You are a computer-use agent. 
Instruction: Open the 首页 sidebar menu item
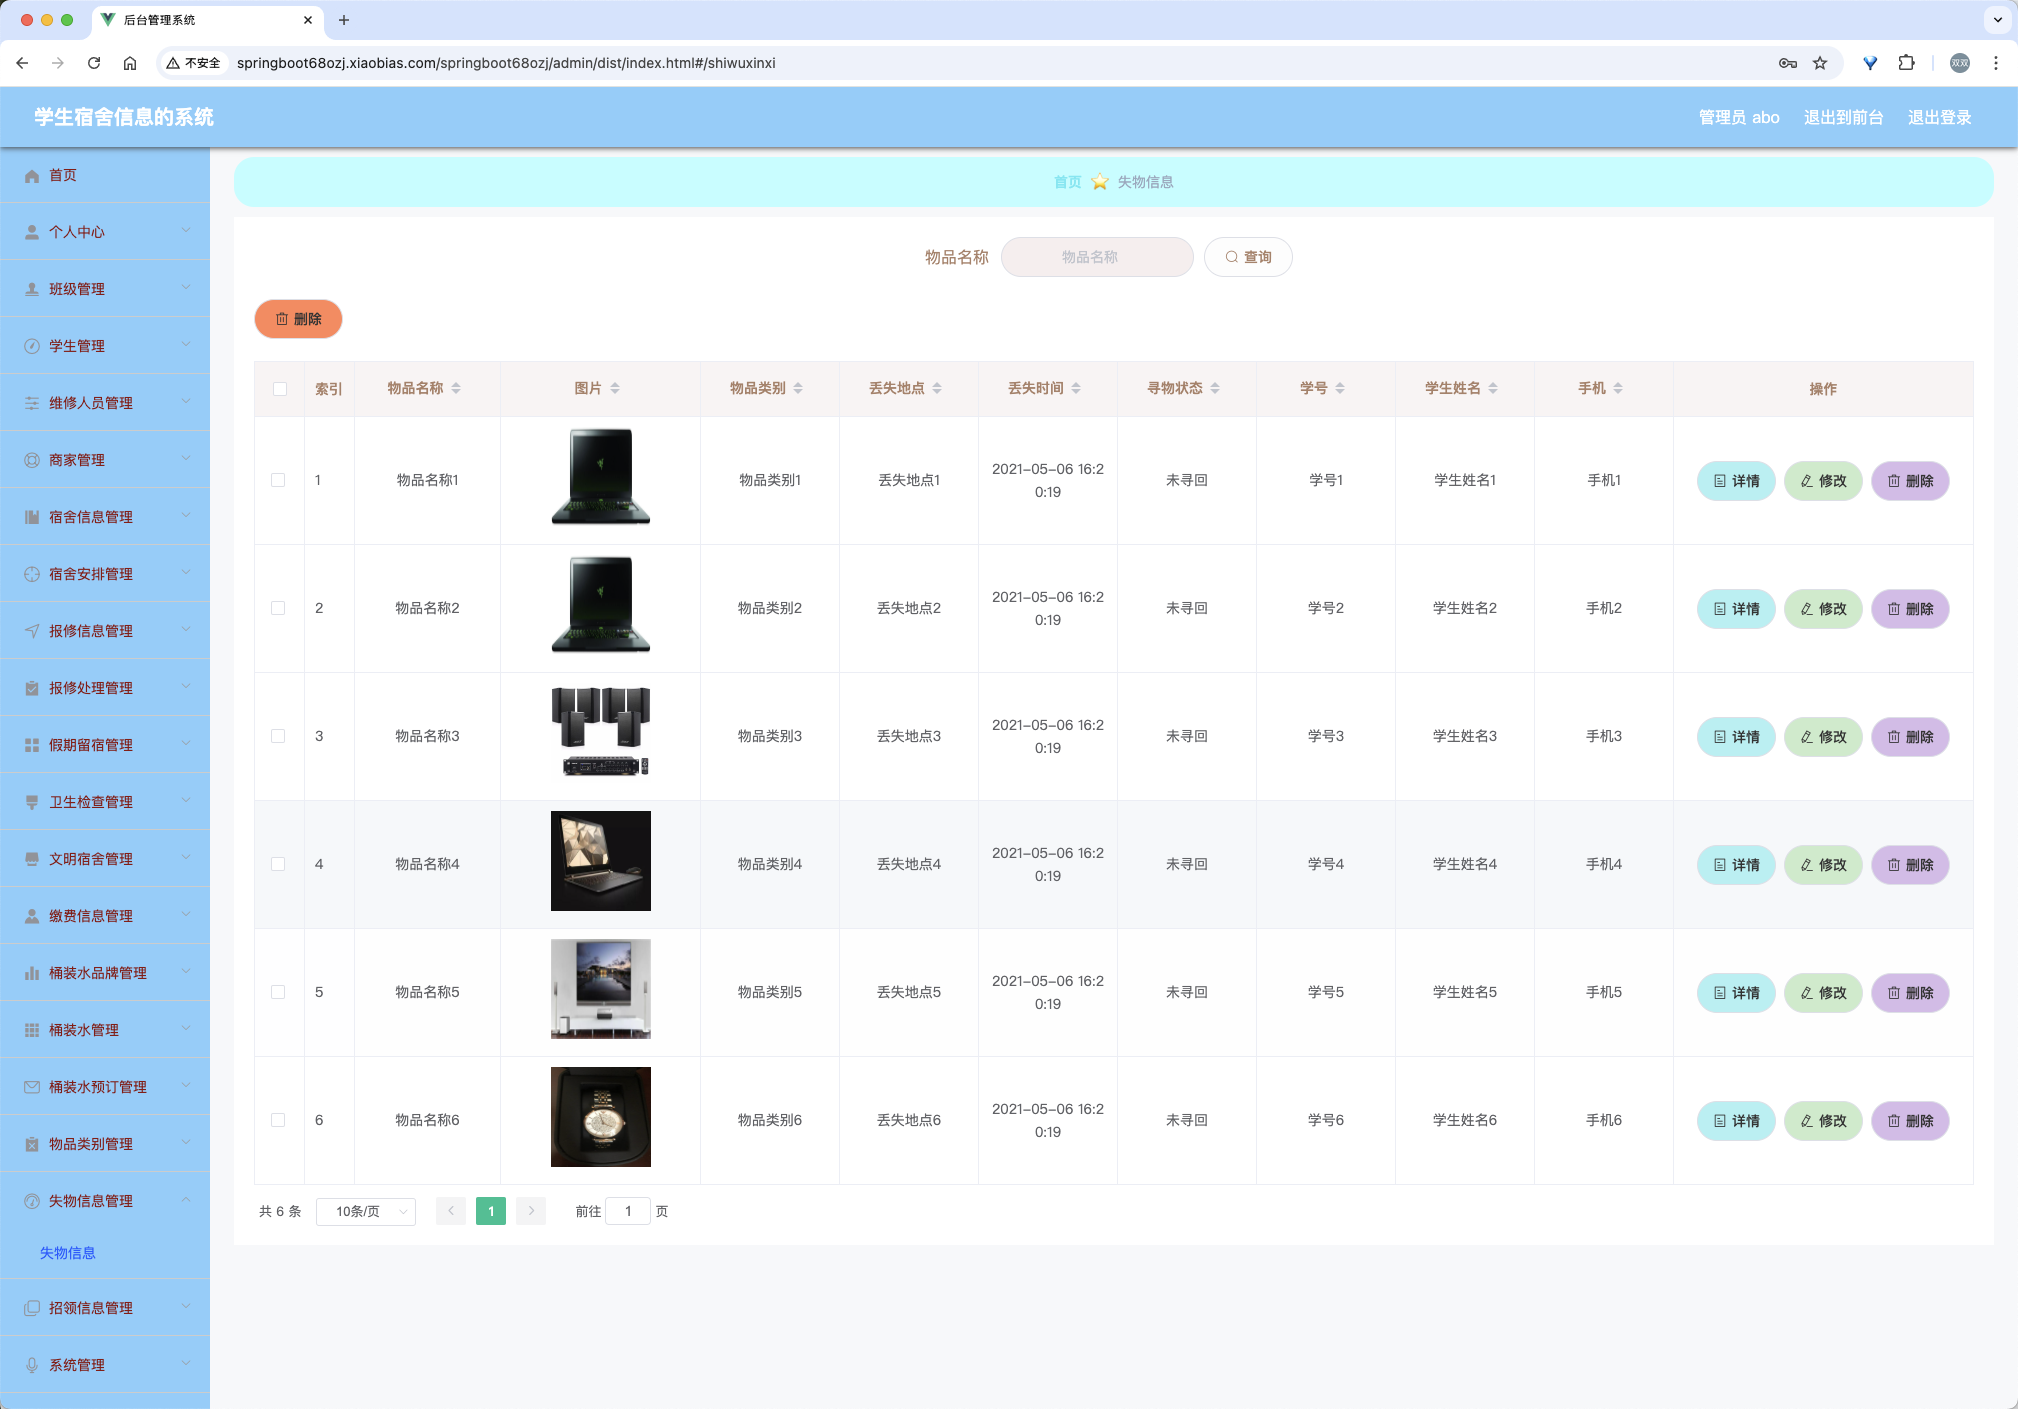(x=105, y=176)
